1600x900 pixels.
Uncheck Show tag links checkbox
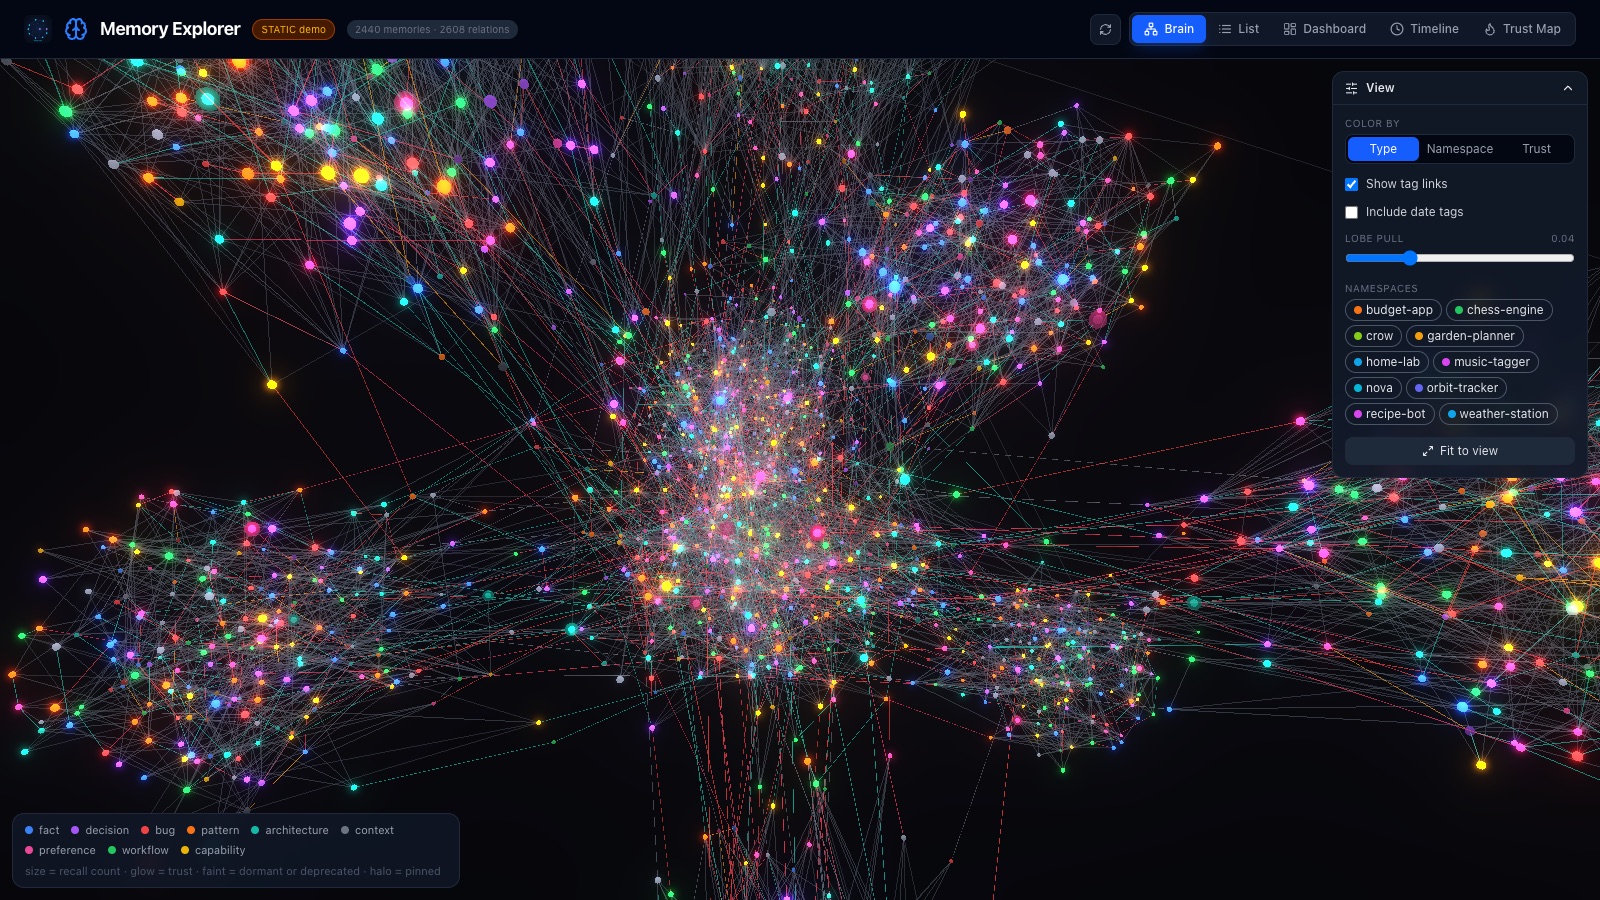[1351, 184]
